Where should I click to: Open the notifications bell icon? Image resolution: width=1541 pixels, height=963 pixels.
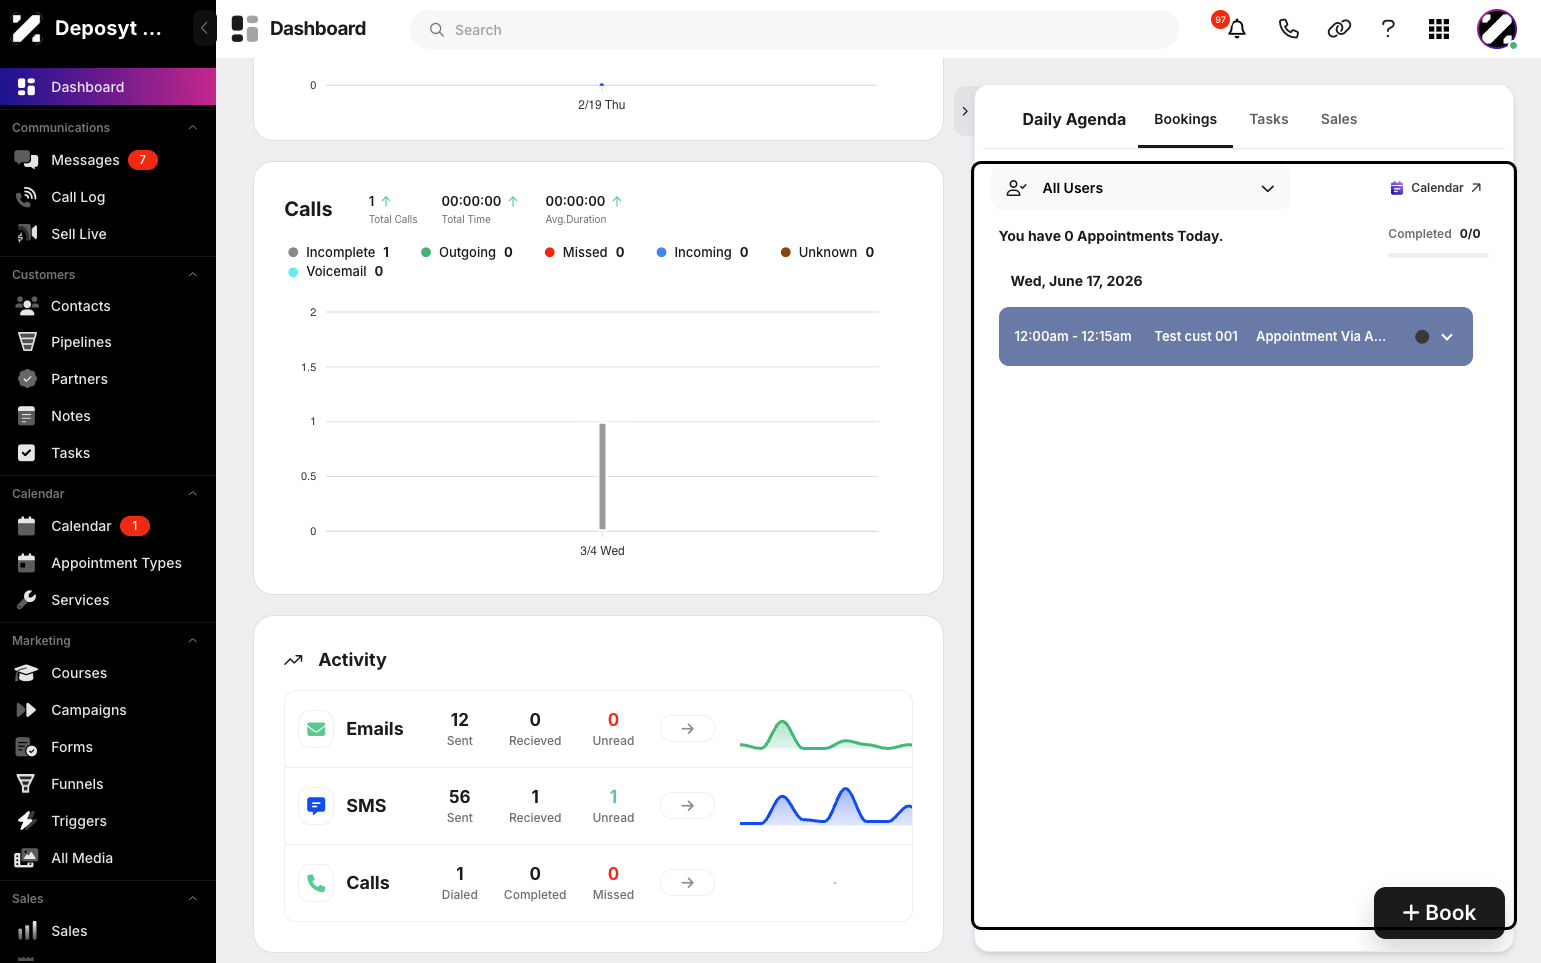[x=1237, y=29]
